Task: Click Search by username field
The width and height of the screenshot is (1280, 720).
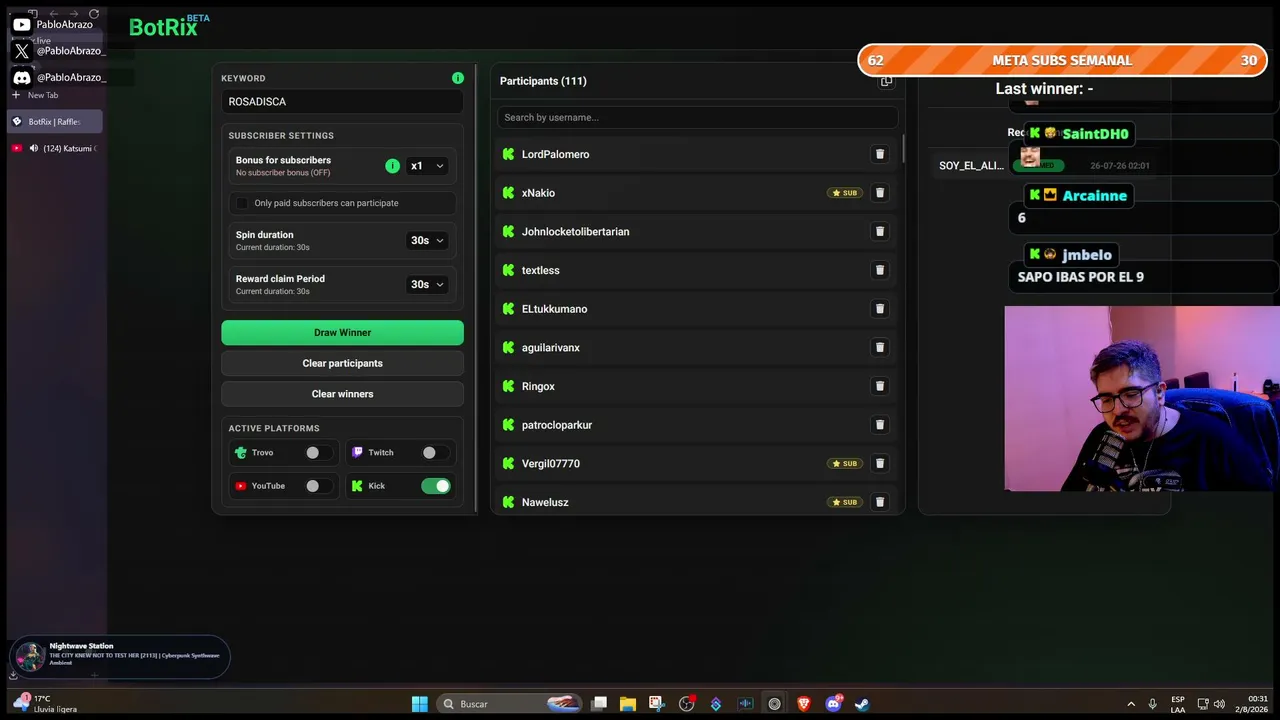Action: pos(697,117)
